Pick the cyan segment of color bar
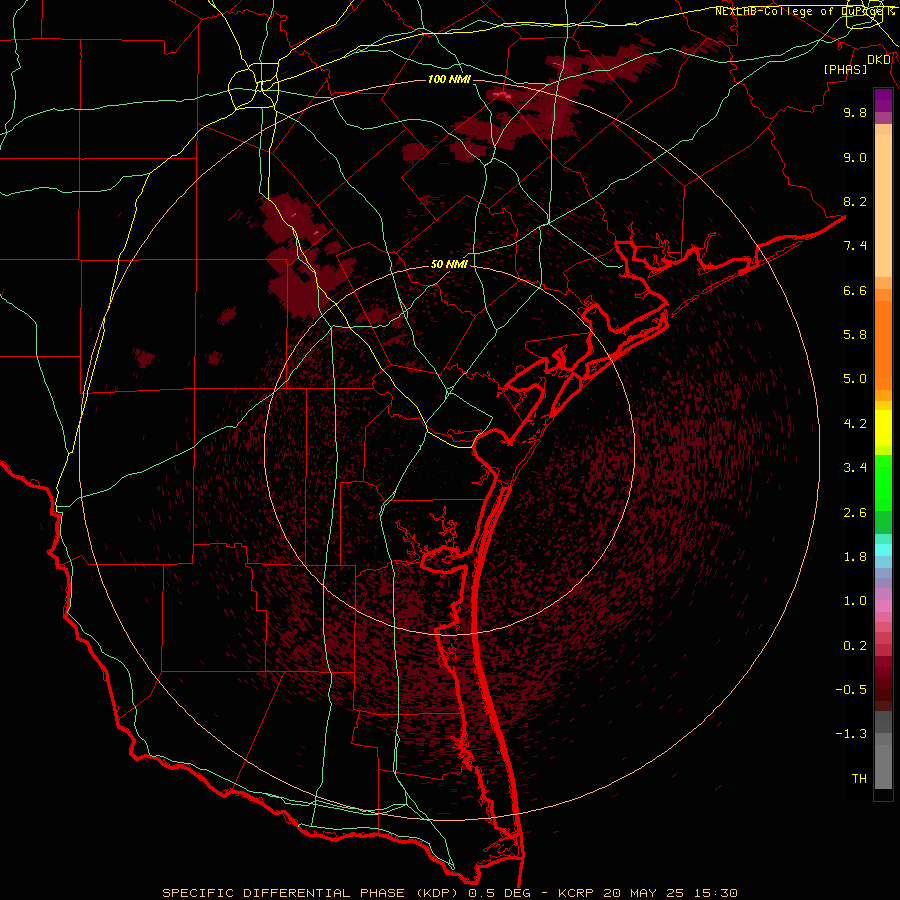This screenshot has height=900, width=900. [883, 550]
